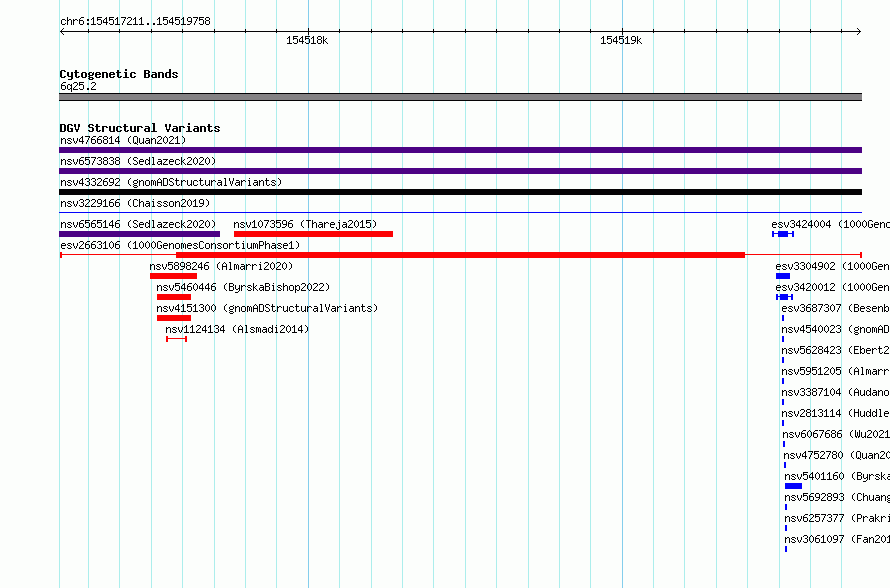Open variant nsv6573838 (Sedlazeck2020) label
The width and height of the screenshot is (890, 588).
[138, 161]
